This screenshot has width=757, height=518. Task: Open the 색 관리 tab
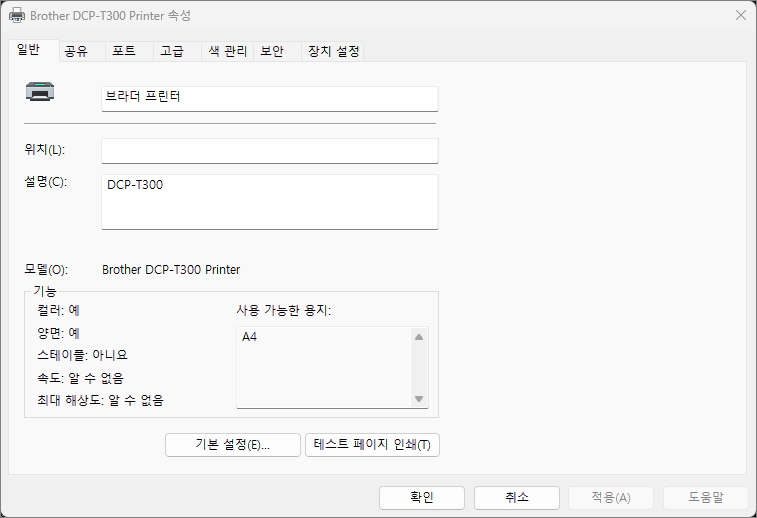click(227, 51)
